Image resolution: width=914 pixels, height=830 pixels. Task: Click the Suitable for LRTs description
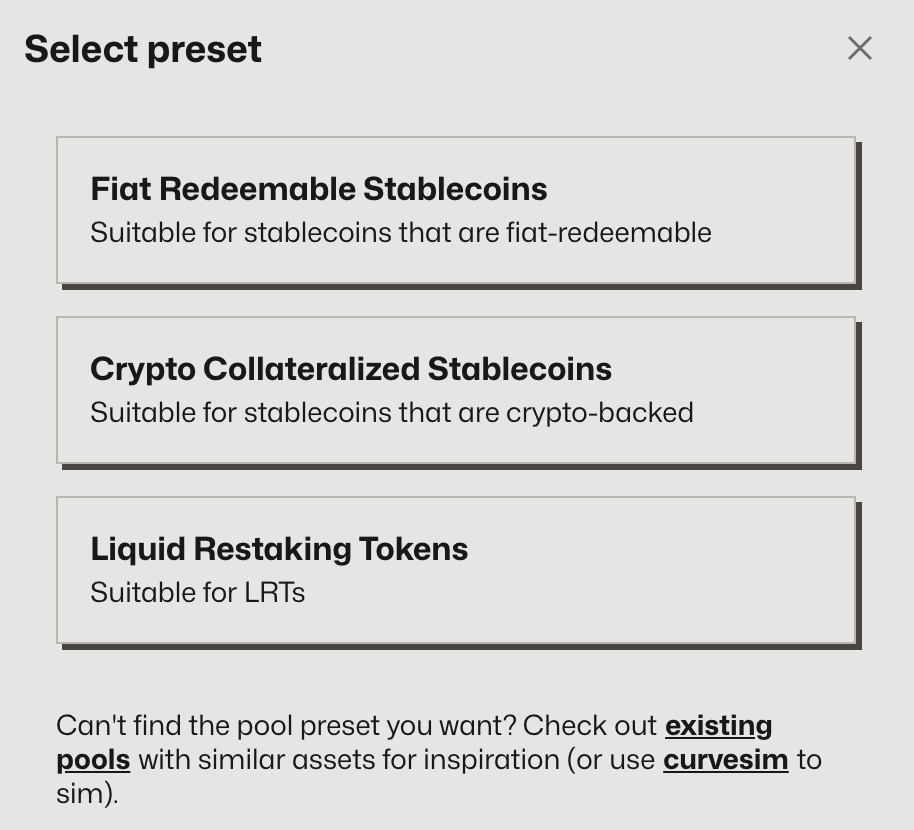click(x=196, y=592)
